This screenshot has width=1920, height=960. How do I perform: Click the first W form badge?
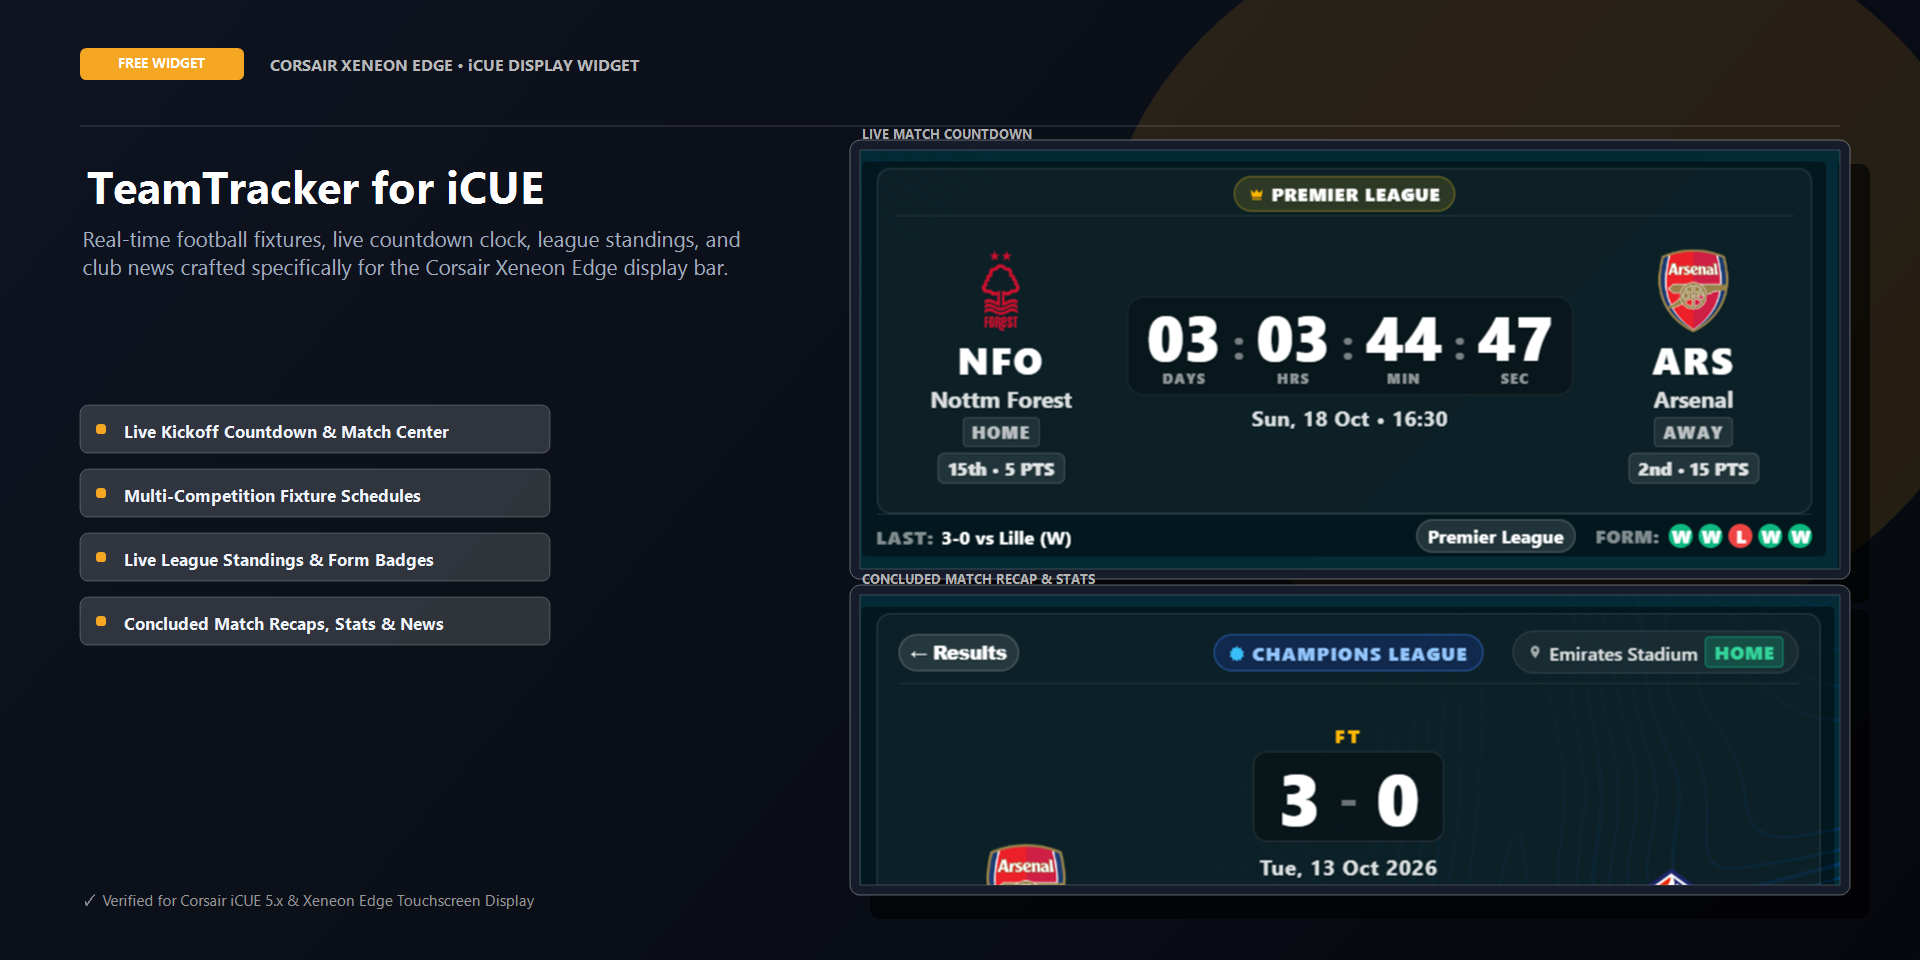click(1681, 537)
